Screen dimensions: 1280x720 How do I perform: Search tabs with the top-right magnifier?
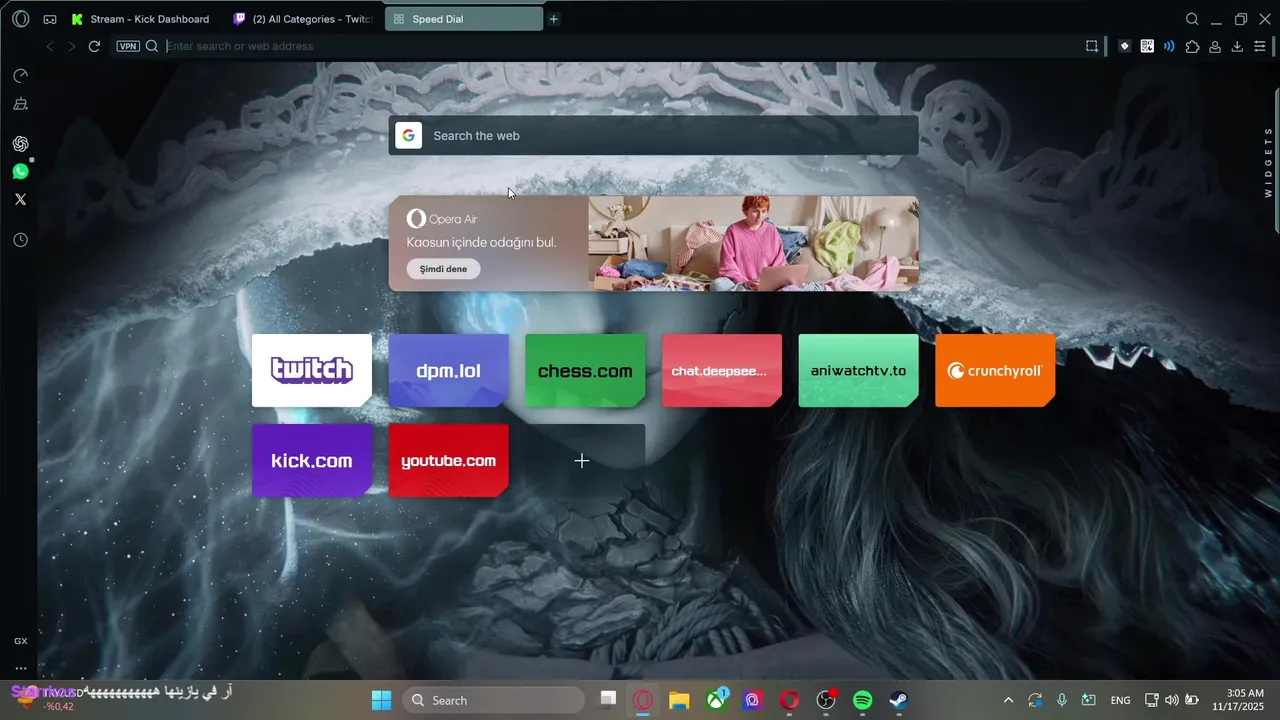[1192, 19]
